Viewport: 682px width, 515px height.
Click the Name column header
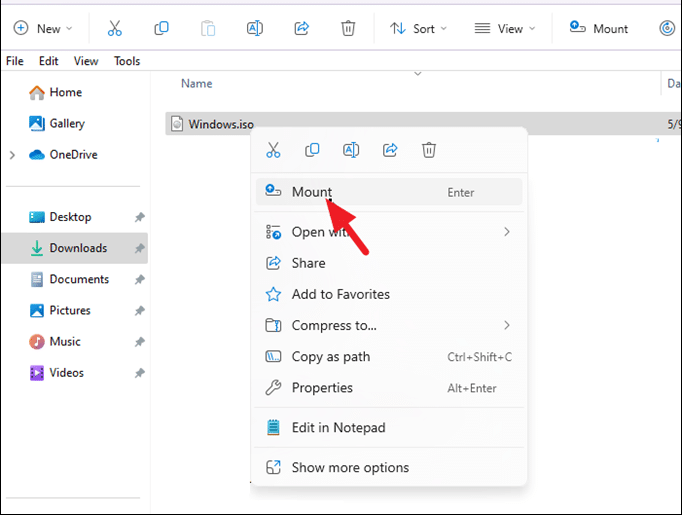197,84
